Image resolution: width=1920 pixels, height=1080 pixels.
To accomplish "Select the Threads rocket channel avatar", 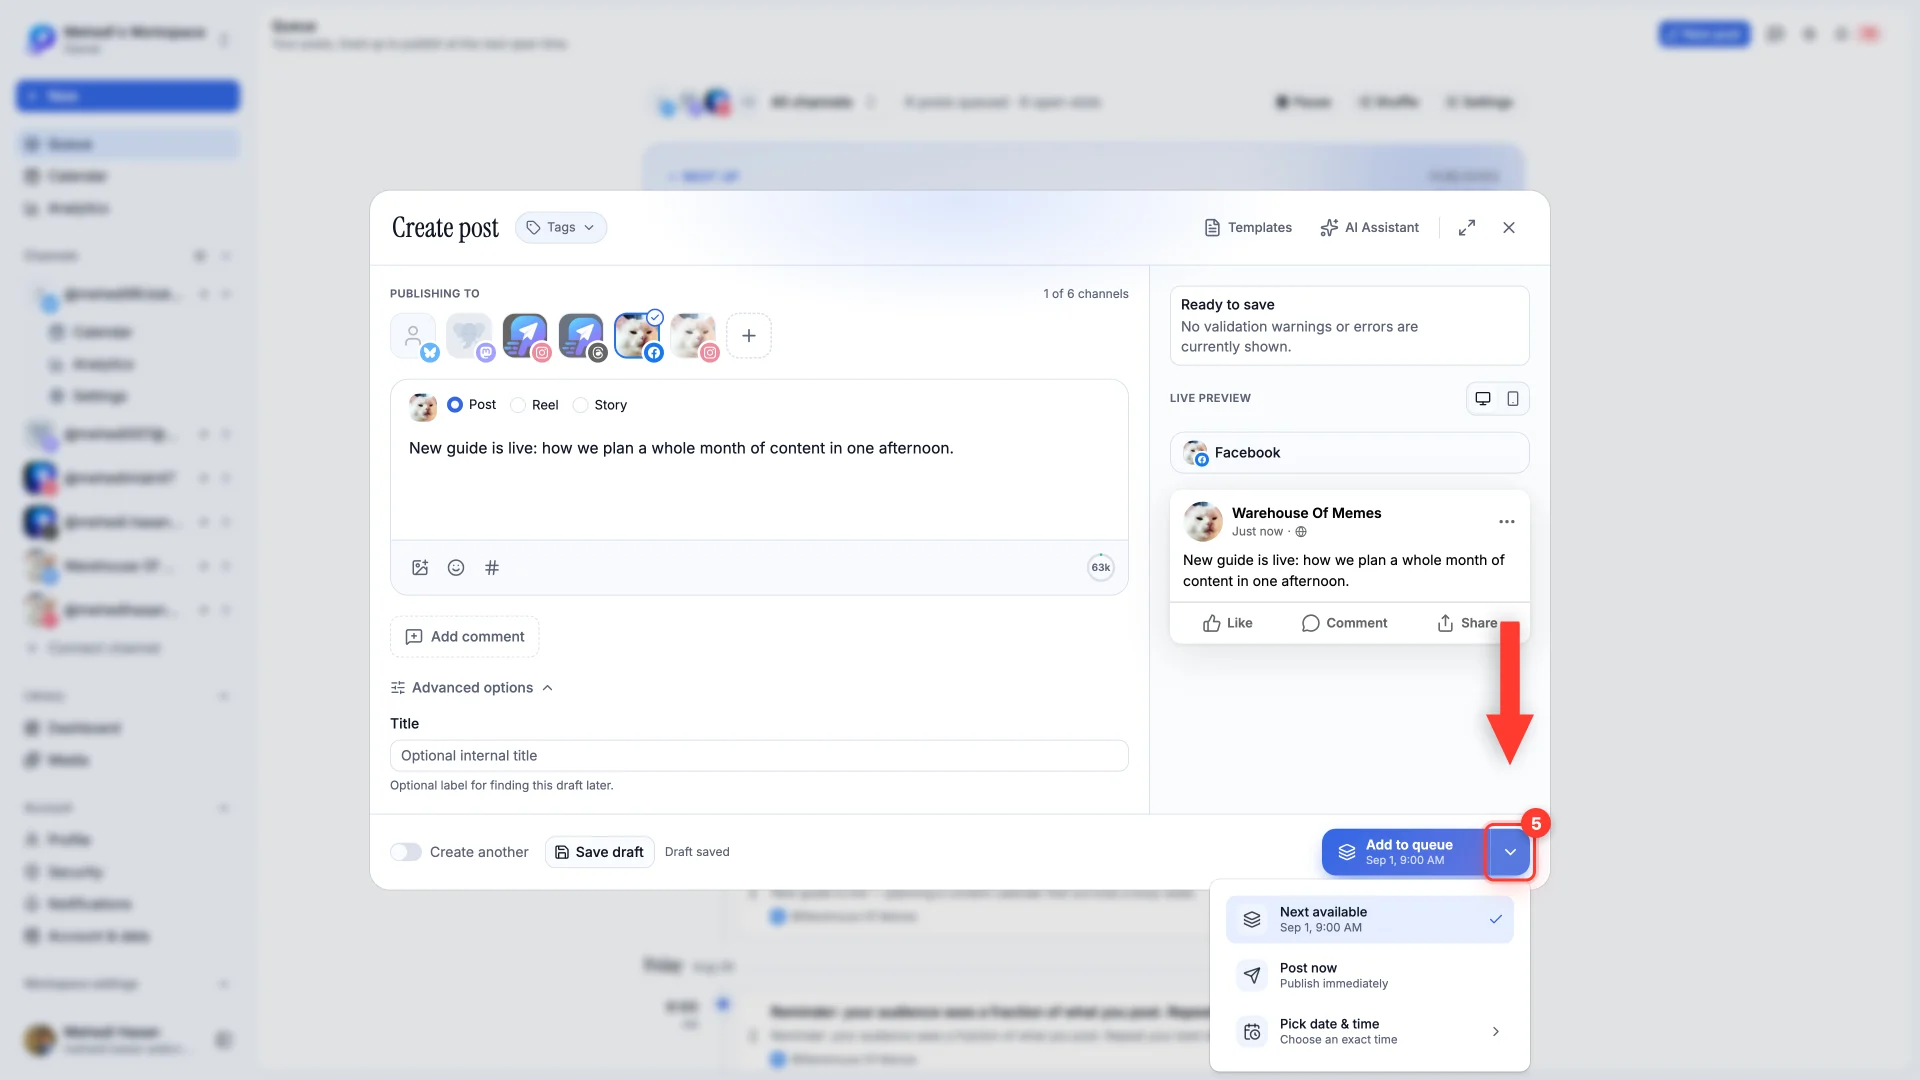I will [582, 336].
